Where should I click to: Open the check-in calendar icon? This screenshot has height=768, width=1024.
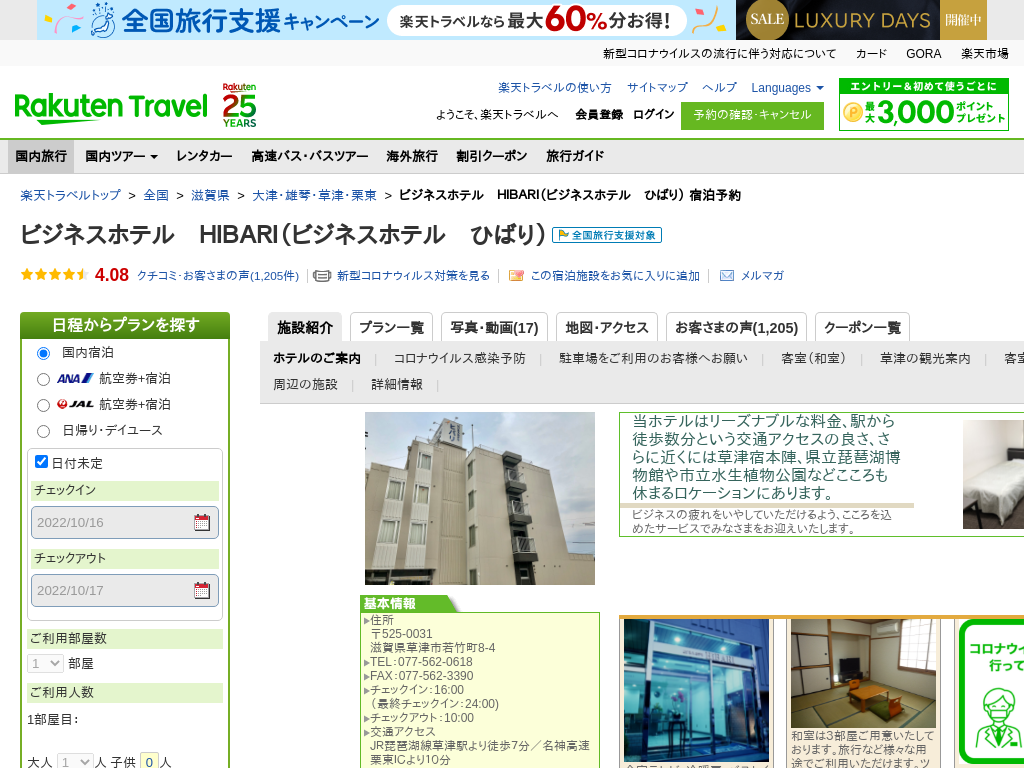202,522
